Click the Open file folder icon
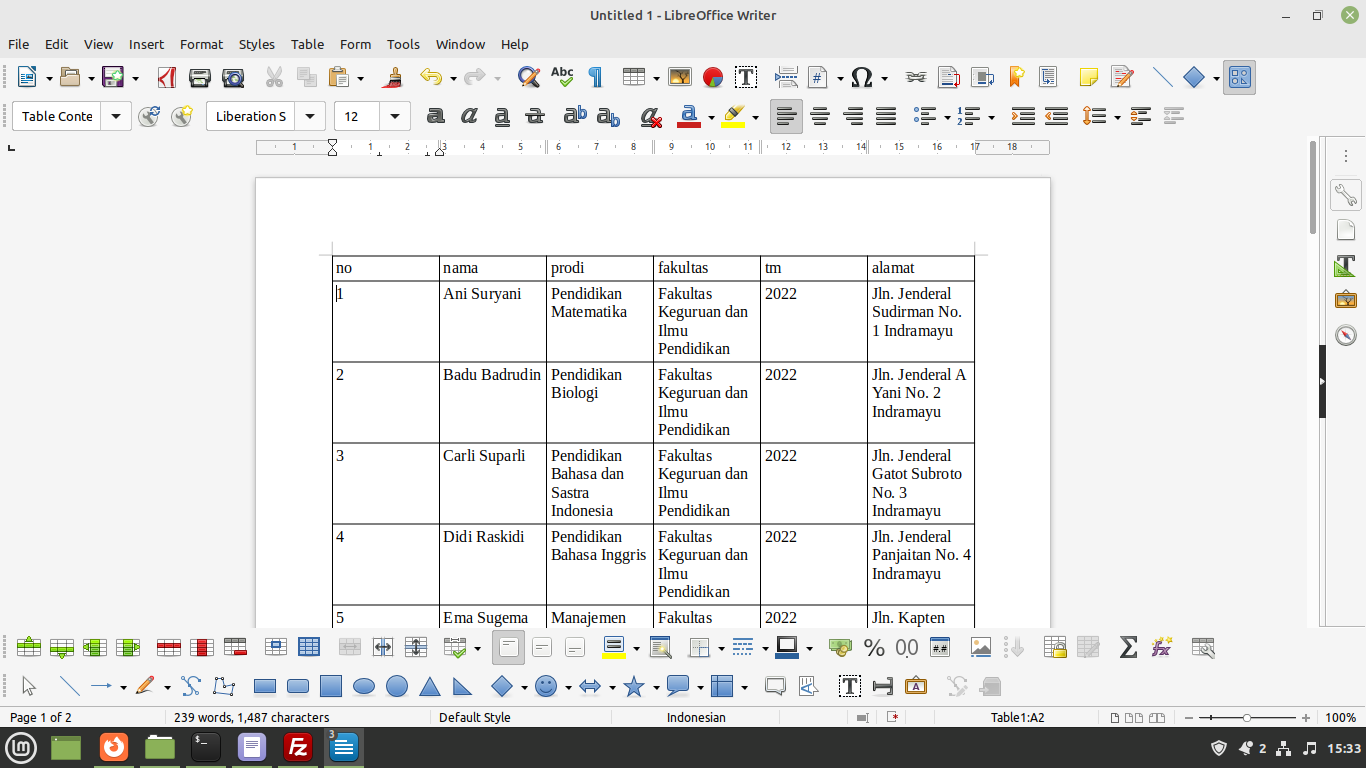This screenshot has height=768, width=1366. [x=69, y=77]
